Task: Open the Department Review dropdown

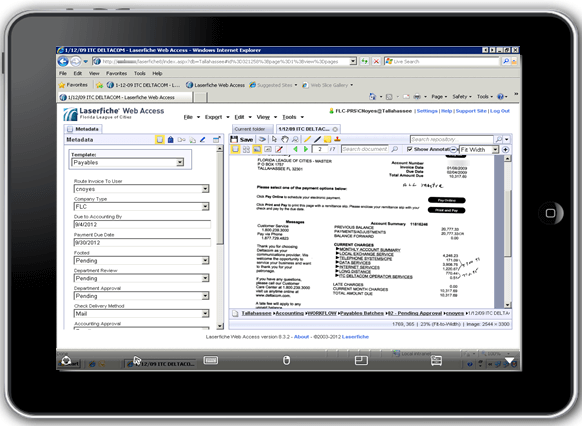Action: 205,278
